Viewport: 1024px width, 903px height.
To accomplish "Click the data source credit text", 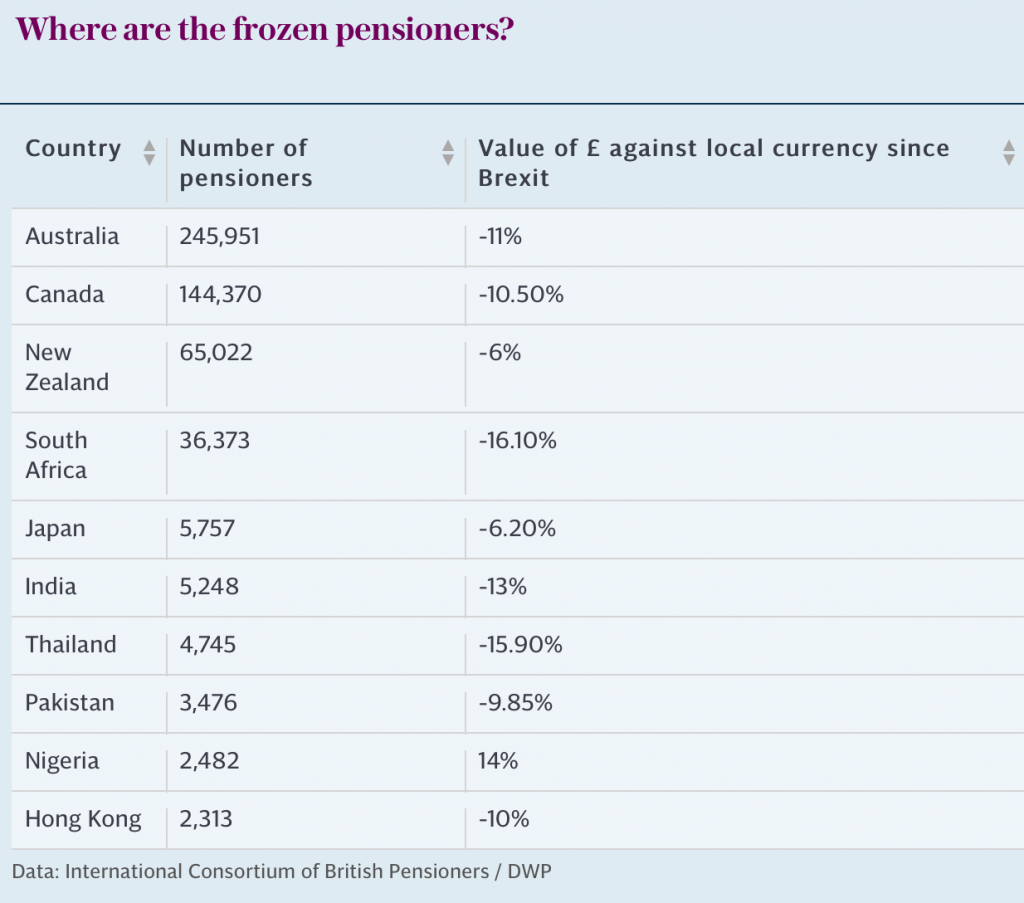I will [282, 871].
